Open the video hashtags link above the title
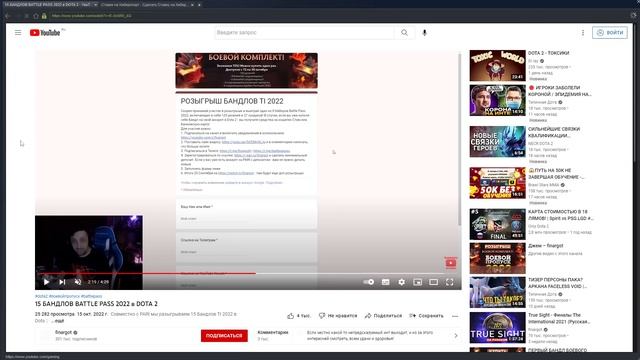This screenshot has height=360, width=640. click(68, 296)
